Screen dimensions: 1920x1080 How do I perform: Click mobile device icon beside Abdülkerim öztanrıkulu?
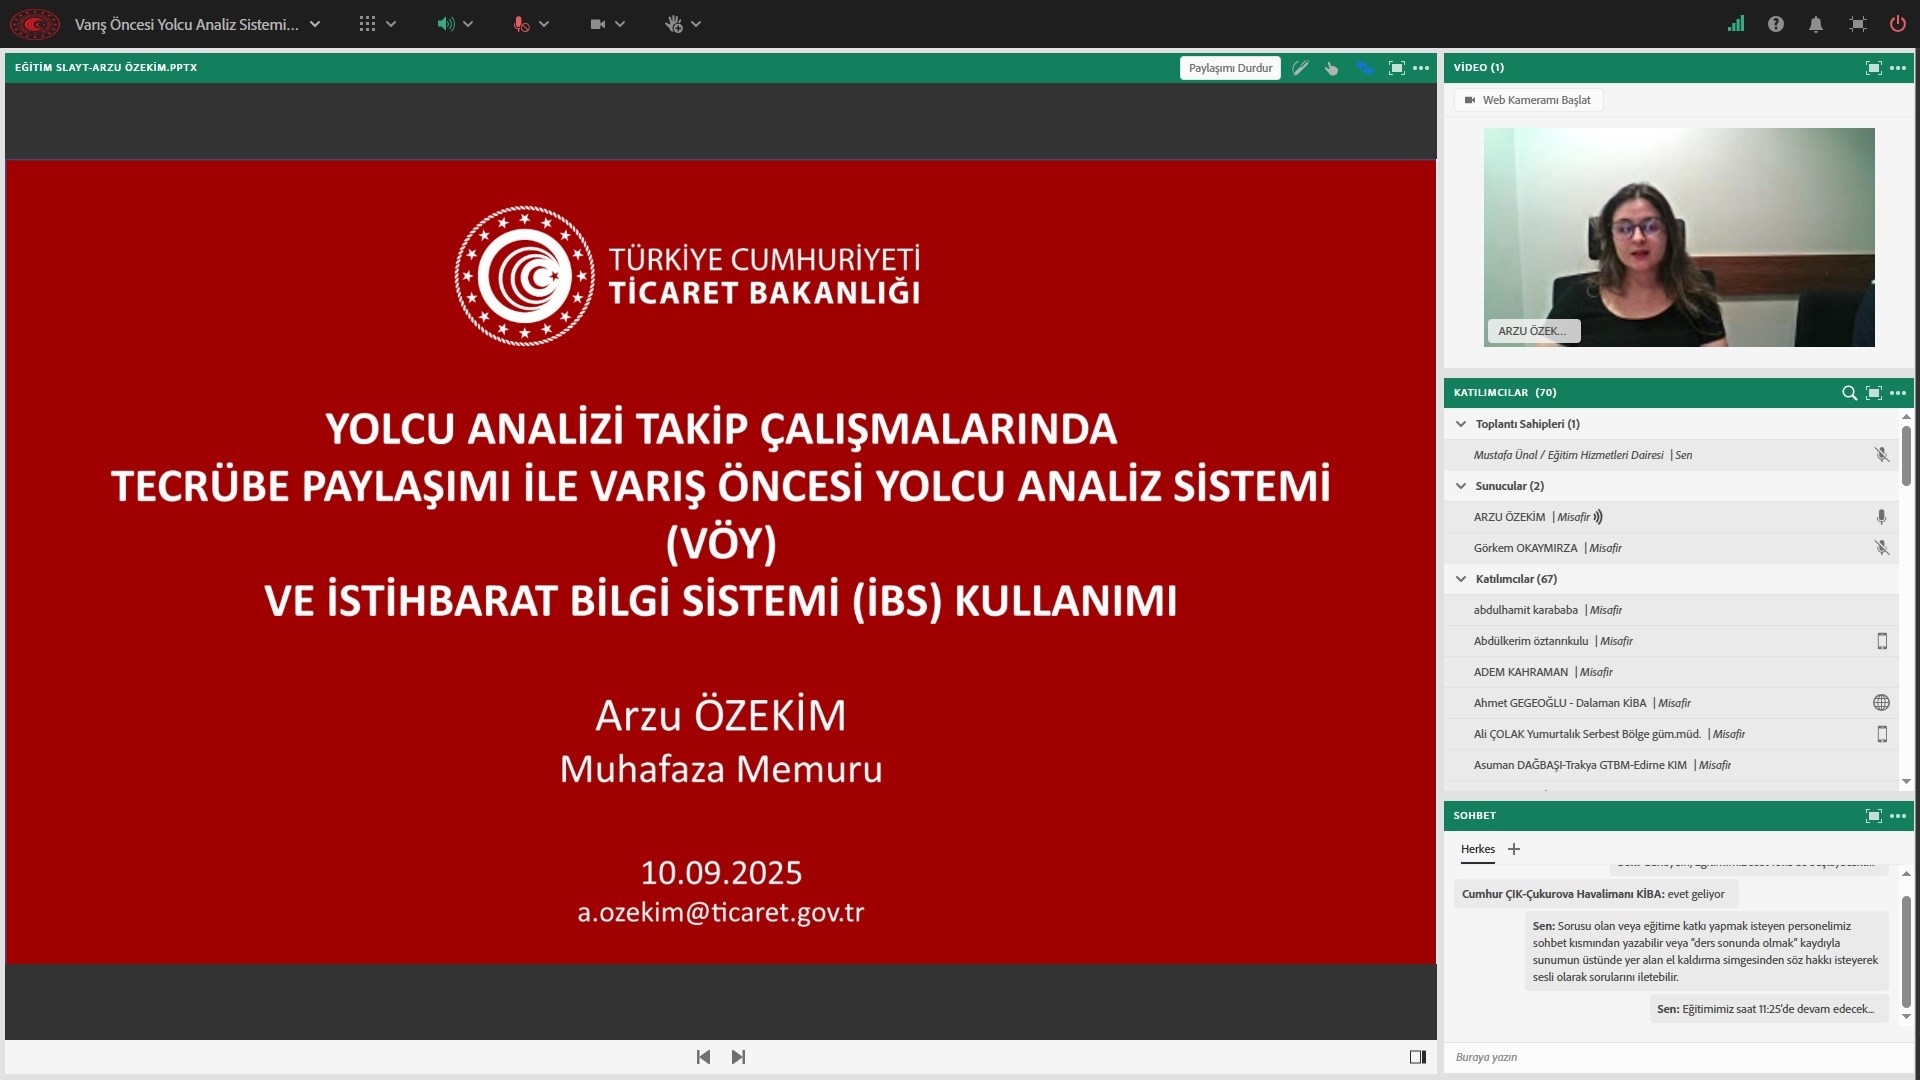coord(1882,641)
